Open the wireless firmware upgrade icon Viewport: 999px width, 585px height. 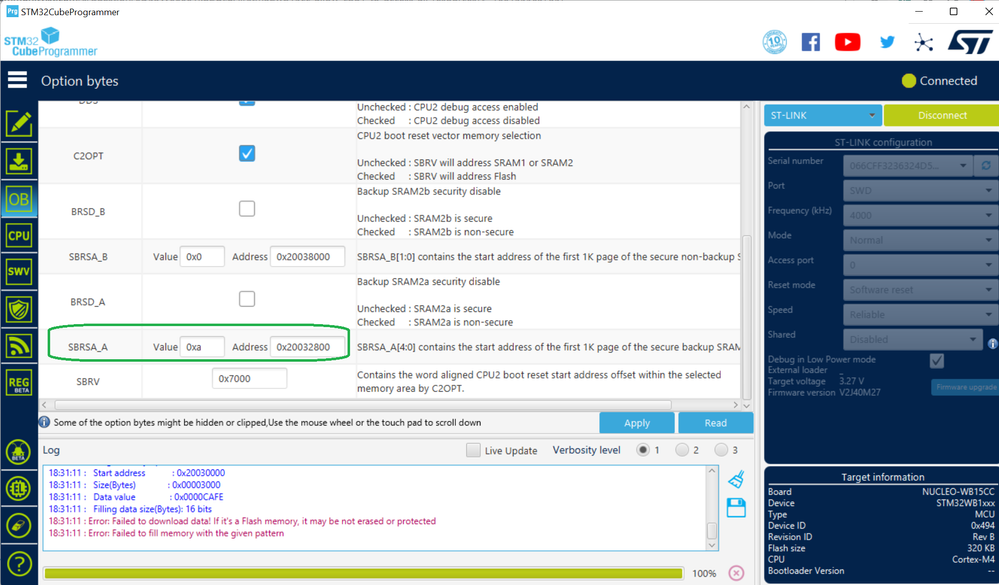[18, 346]
